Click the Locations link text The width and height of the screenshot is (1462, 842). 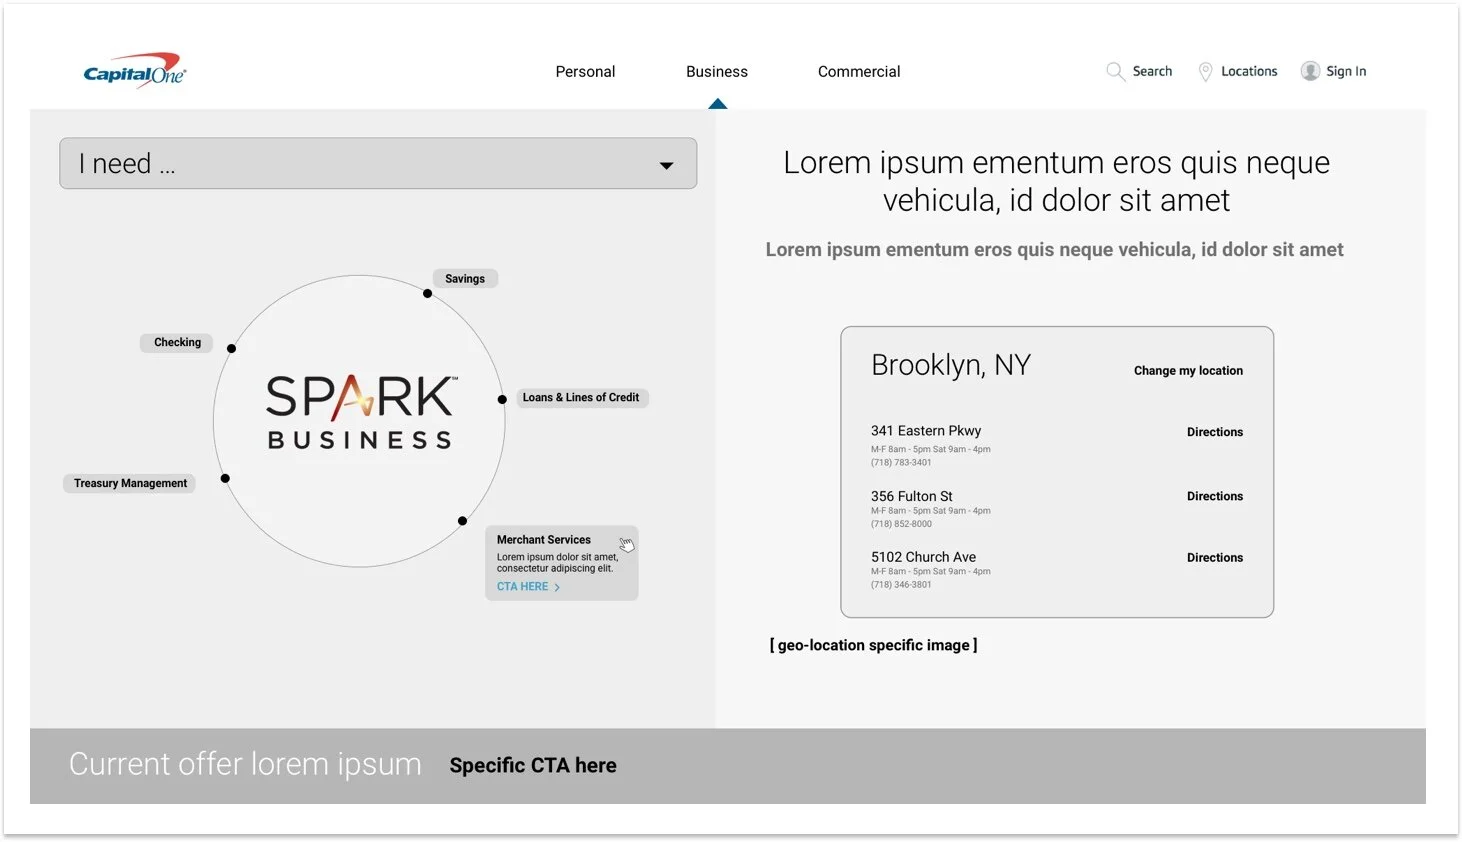(x=1249, y=71)
